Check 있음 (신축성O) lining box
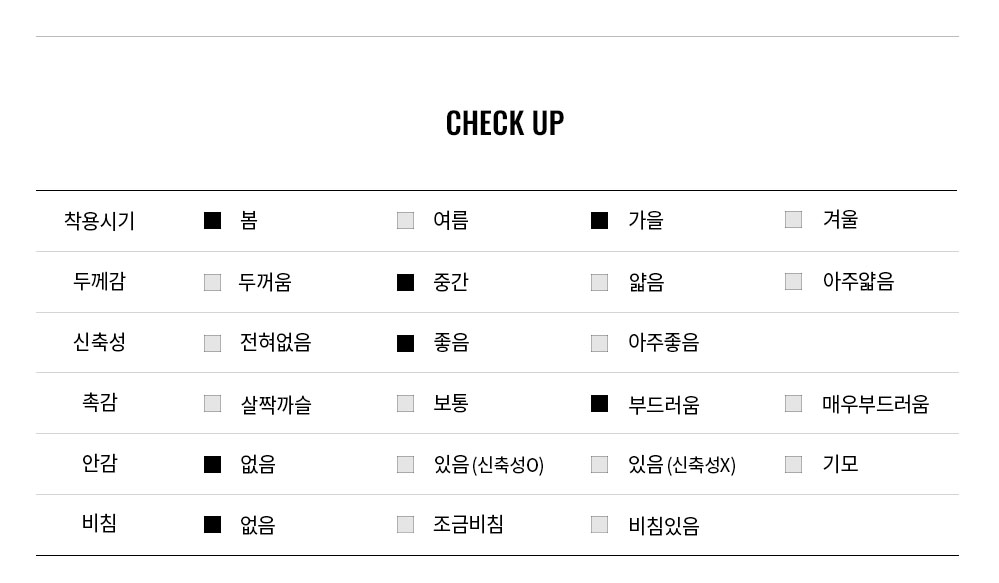 [405, 464]
